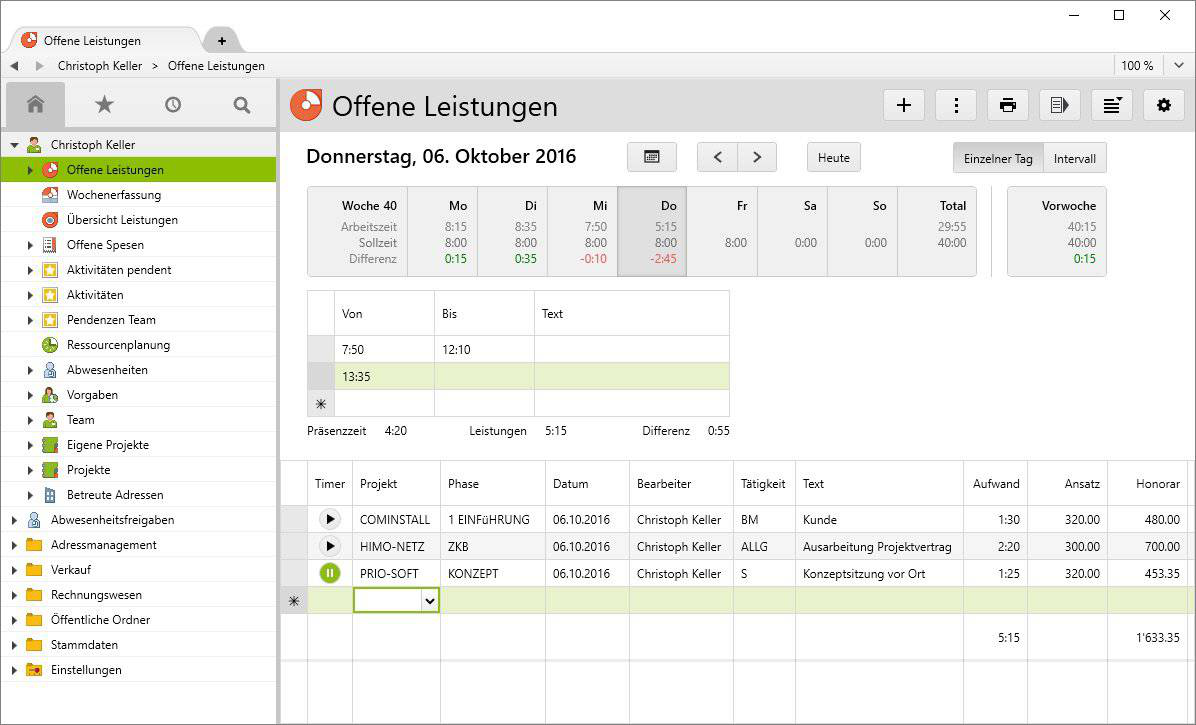This screenshot has height=725, width=1196.
Task: Sort by the Honorar column header
Action: pyautogui.click(x=1147, y=483)
